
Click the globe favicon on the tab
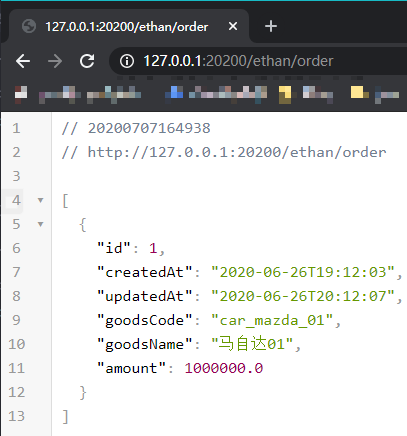29,26
